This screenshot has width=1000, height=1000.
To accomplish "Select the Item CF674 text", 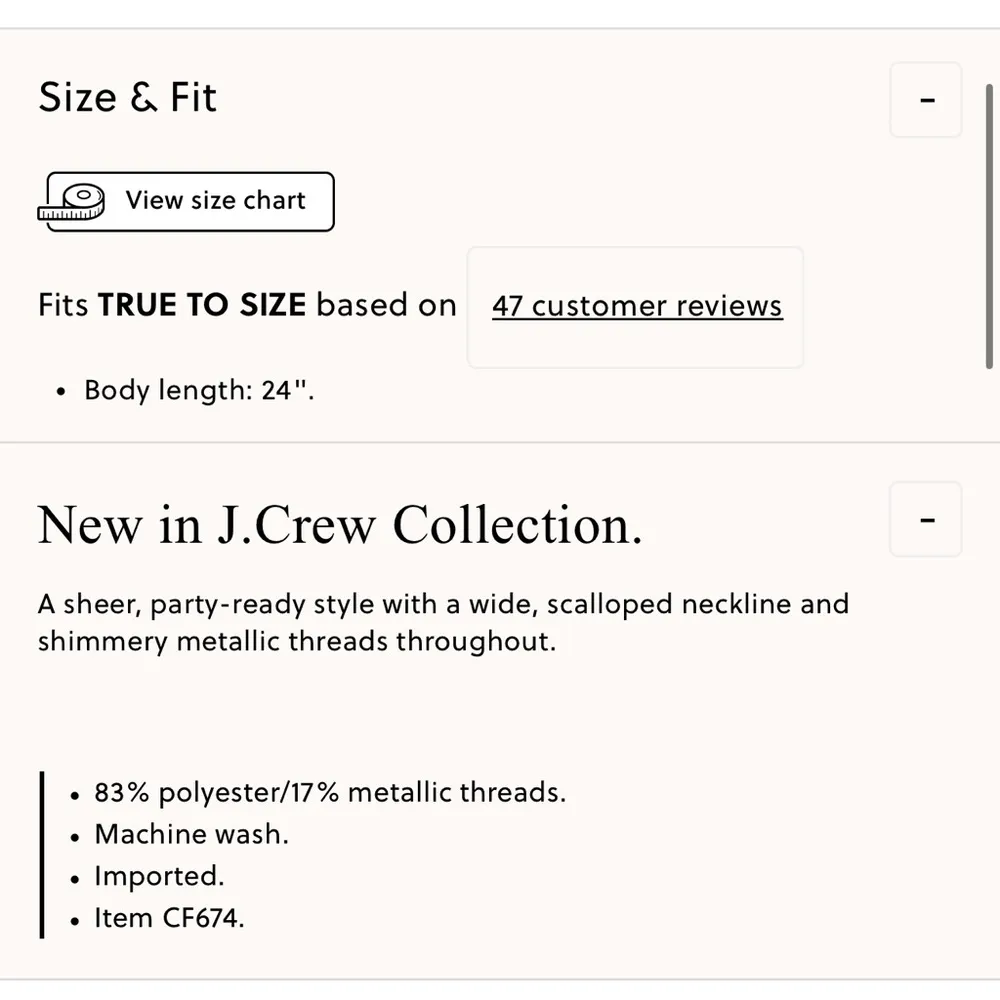I will pos(168,918).
